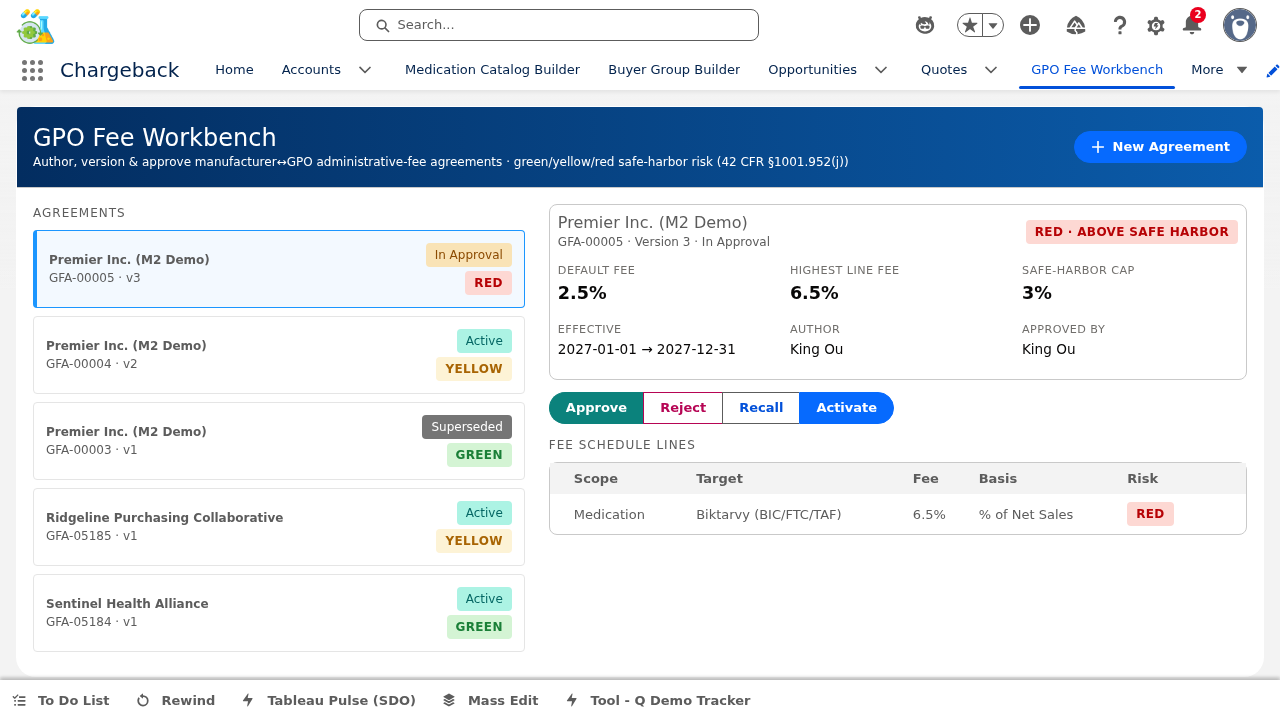Open Tool - Q Demo Tracker utility item

point(658,700)
